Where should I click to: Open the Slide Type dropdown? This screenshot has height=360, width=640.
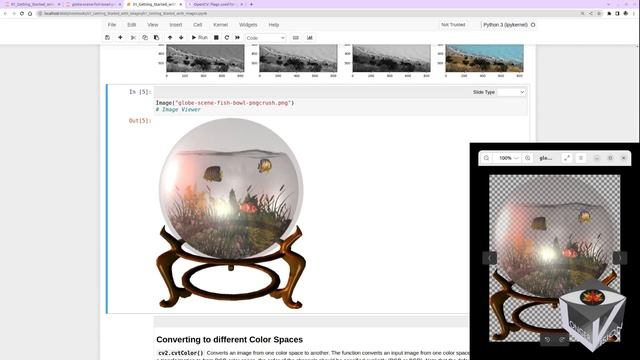511,92
